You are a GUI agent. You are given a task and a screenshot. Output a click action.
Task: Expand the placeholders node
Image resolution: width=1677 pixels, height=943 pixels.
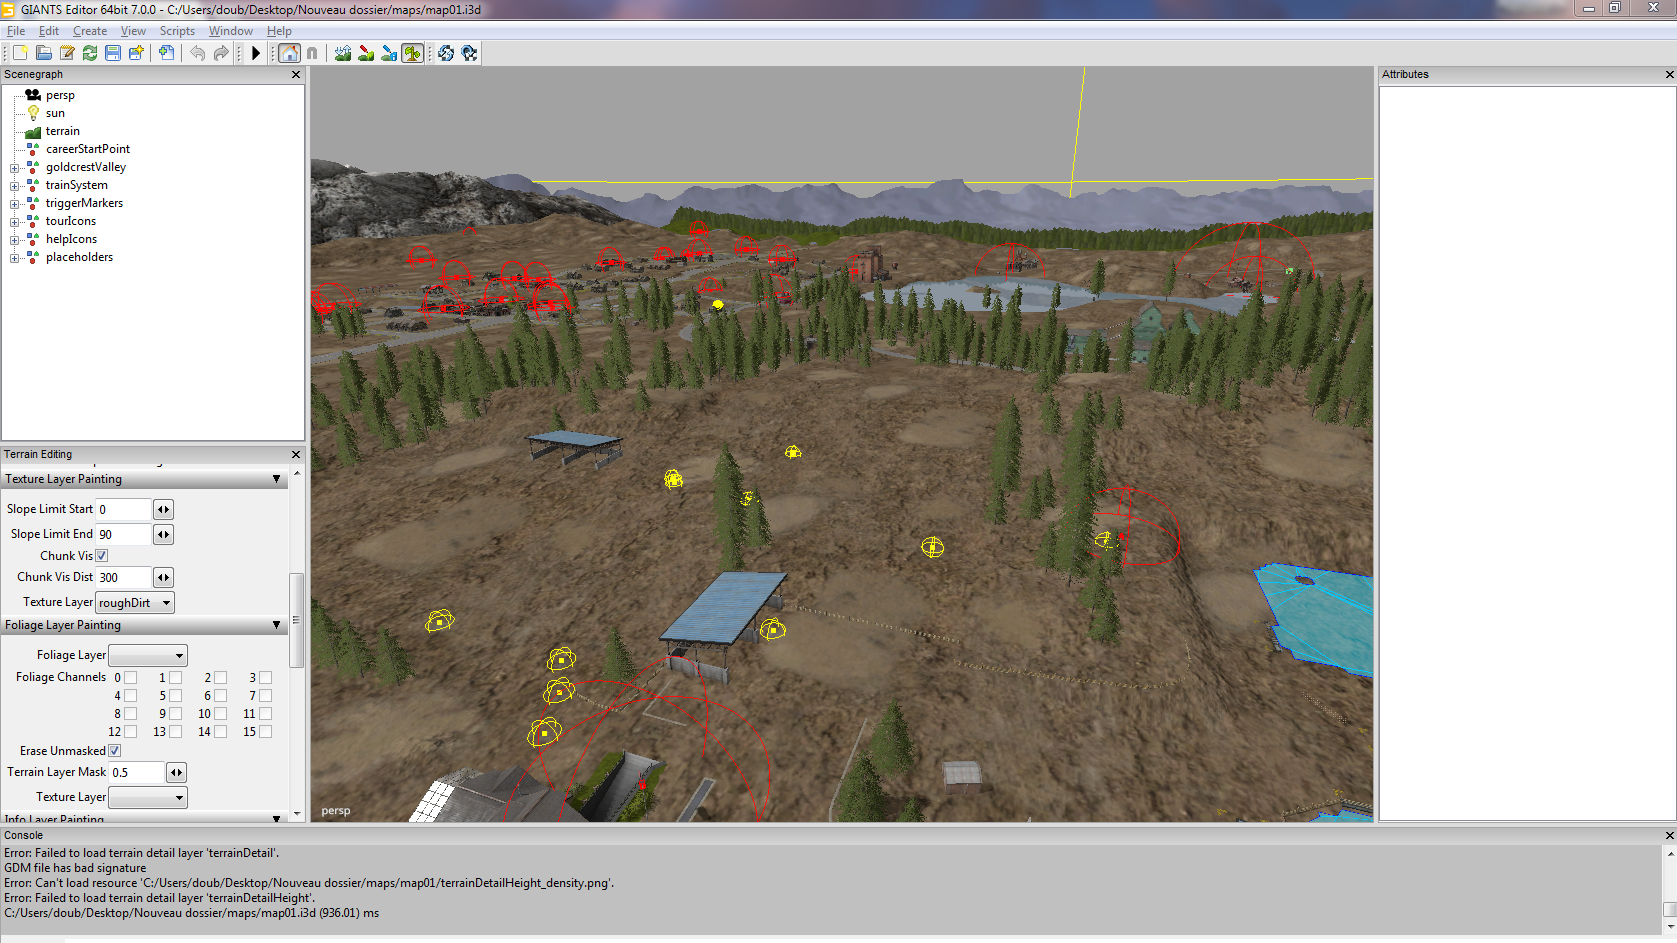[x=15, y=258]
